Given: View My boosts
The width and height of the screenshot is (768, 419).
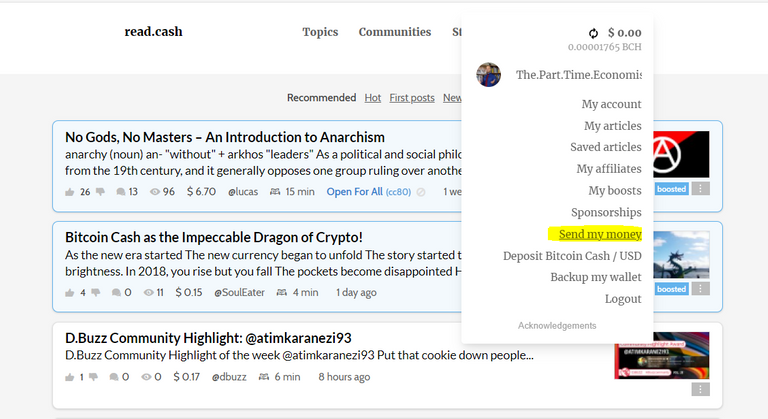Looking at the screenshot, I should pyautogui.click(x=615, y=191).
